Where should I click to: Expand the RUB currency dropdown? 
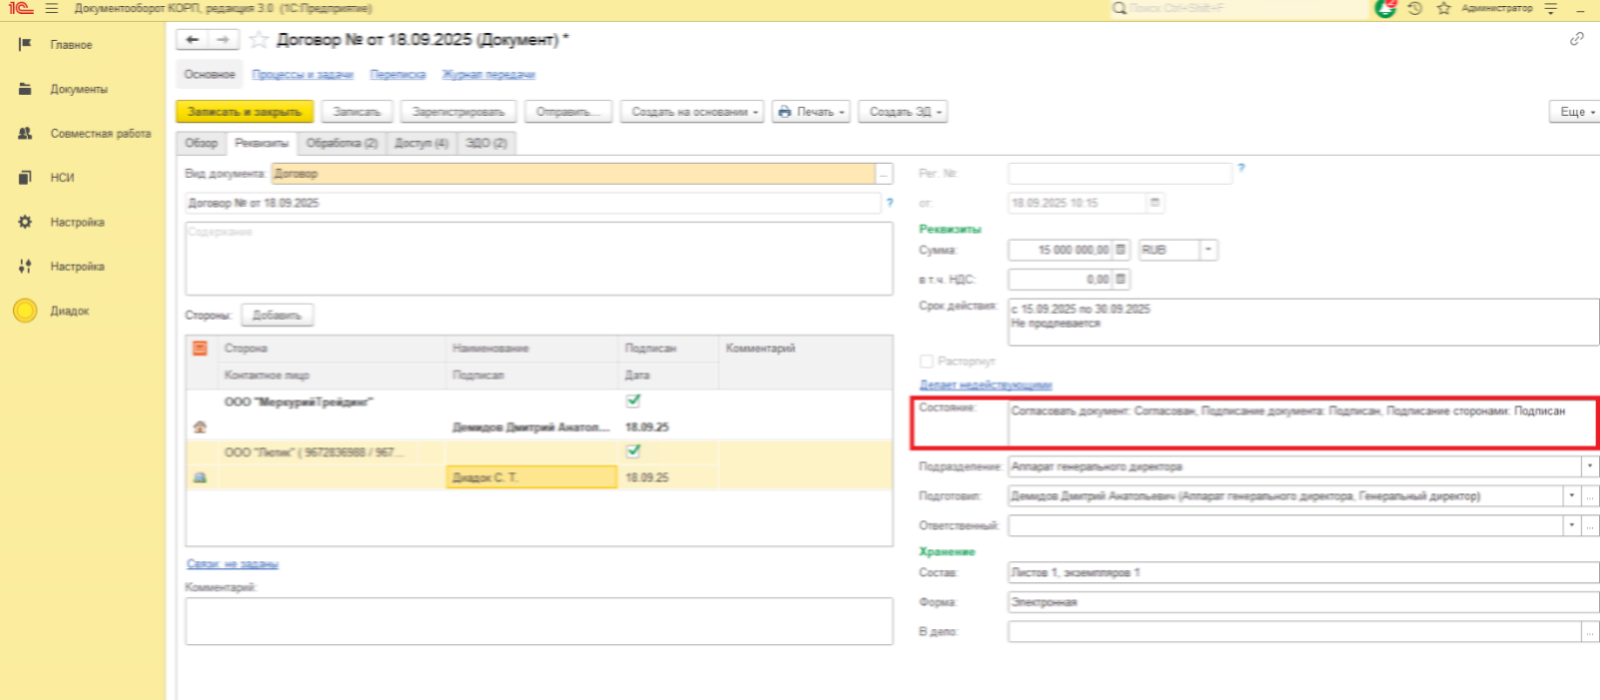[x=1208, y=250]
